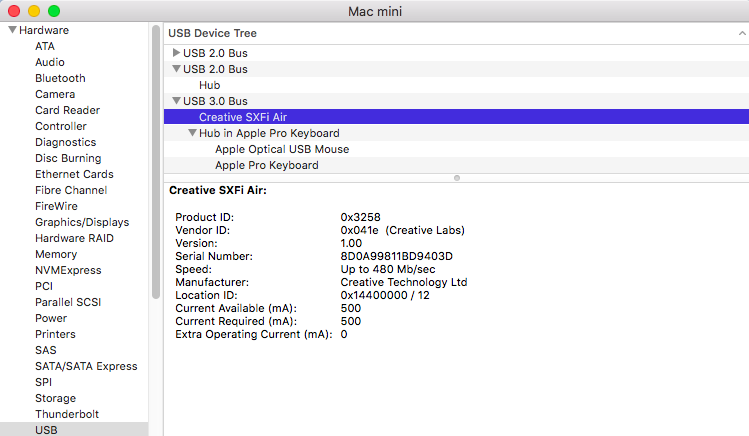This screenshot has width=749, height=436.
Task: View the Memory hardware section
Action: click(x=56, y=254)
